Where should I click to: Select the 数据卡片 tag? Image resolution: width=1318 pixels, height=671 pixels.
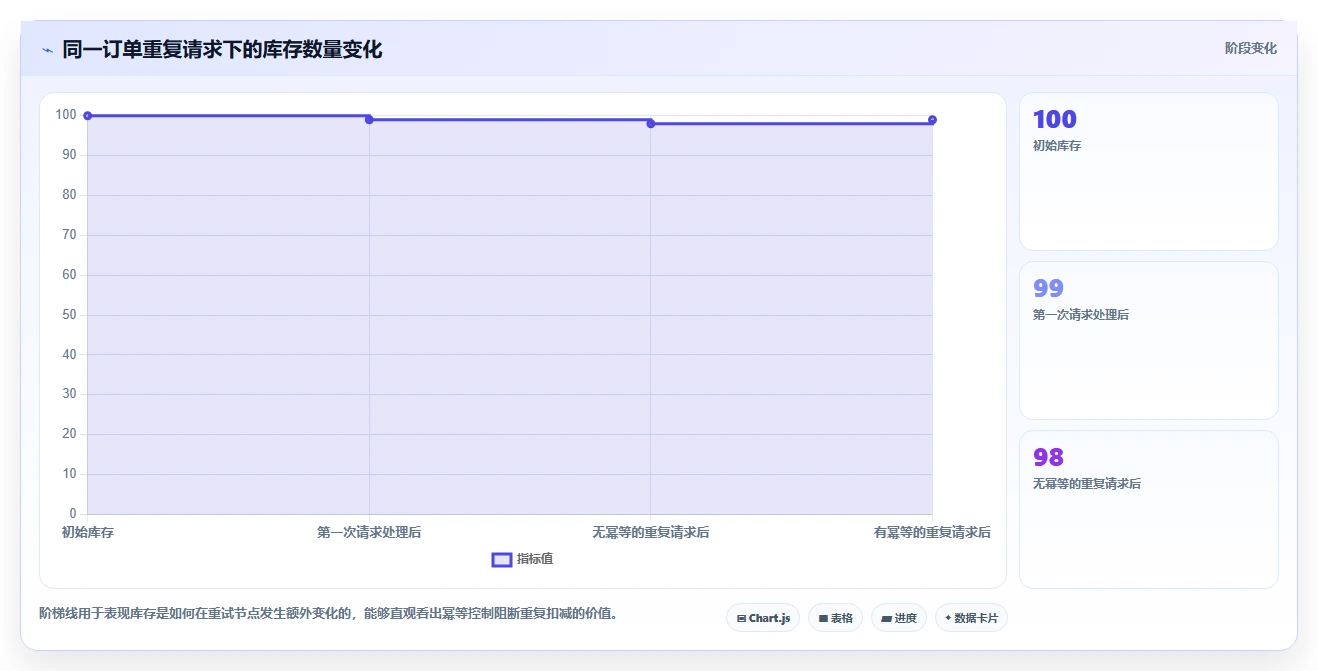[x=971, y=618]
